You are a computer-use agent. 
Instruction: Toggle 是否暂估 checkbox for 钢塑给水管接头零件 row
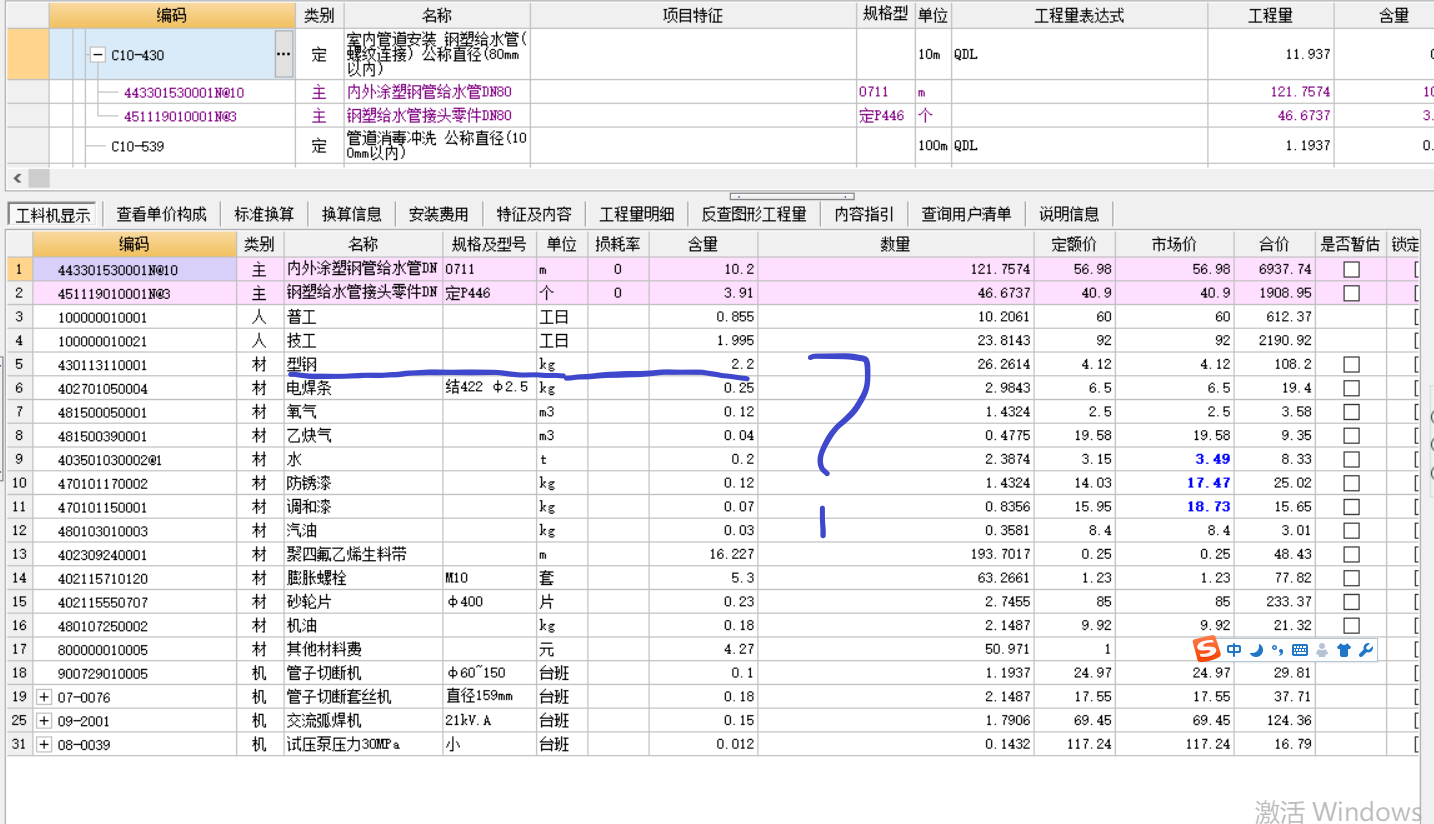coord(1351,293)
